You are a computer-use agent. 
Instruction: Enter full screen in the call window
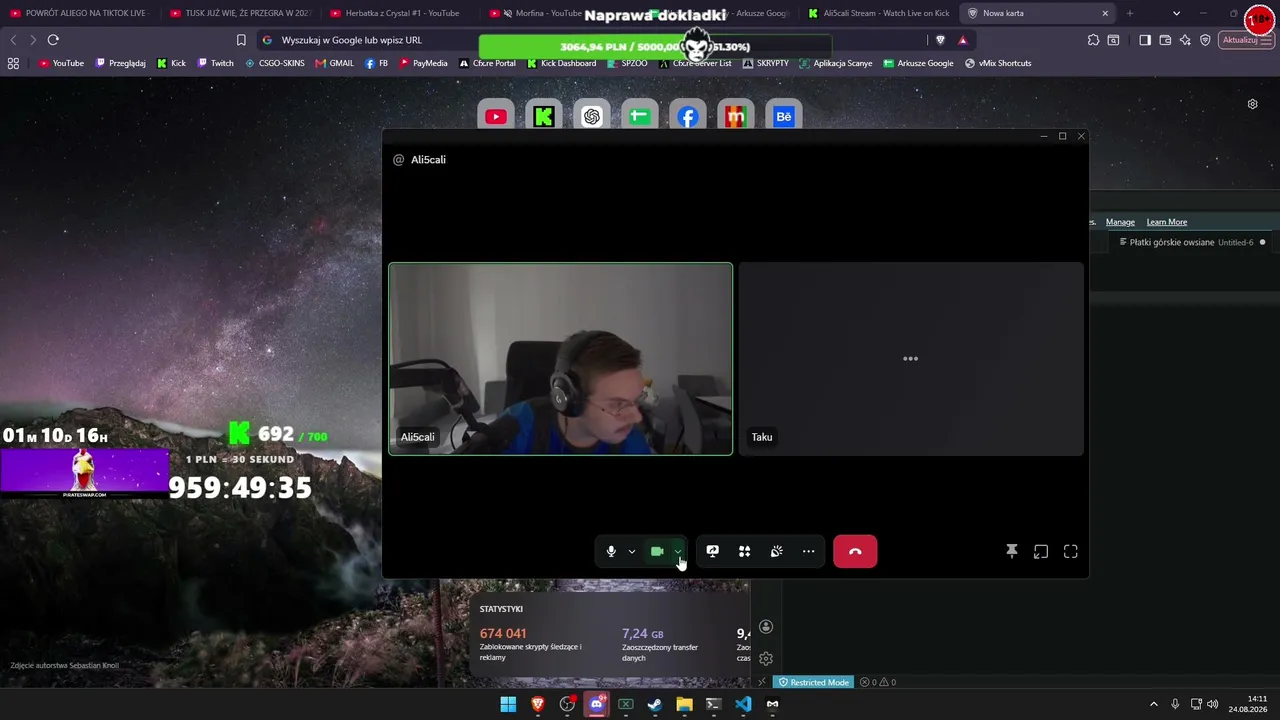pyautogui.click(x=1071, y=551)
